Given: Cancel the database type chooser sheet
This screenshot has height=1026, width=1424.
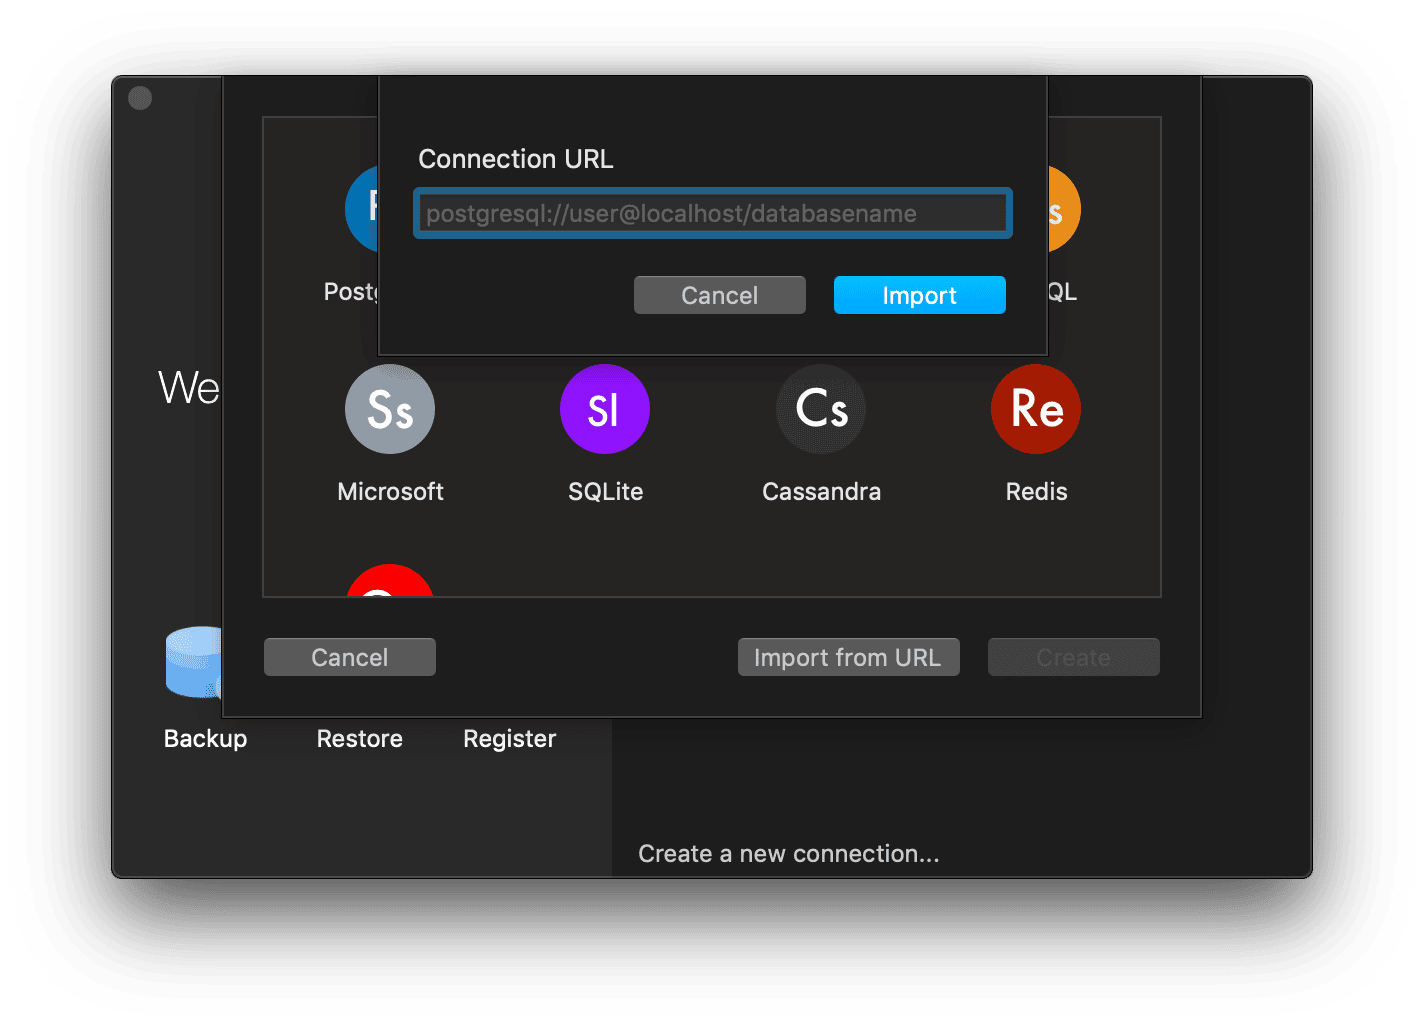Looking at the screenshot, I should [350, 657].
